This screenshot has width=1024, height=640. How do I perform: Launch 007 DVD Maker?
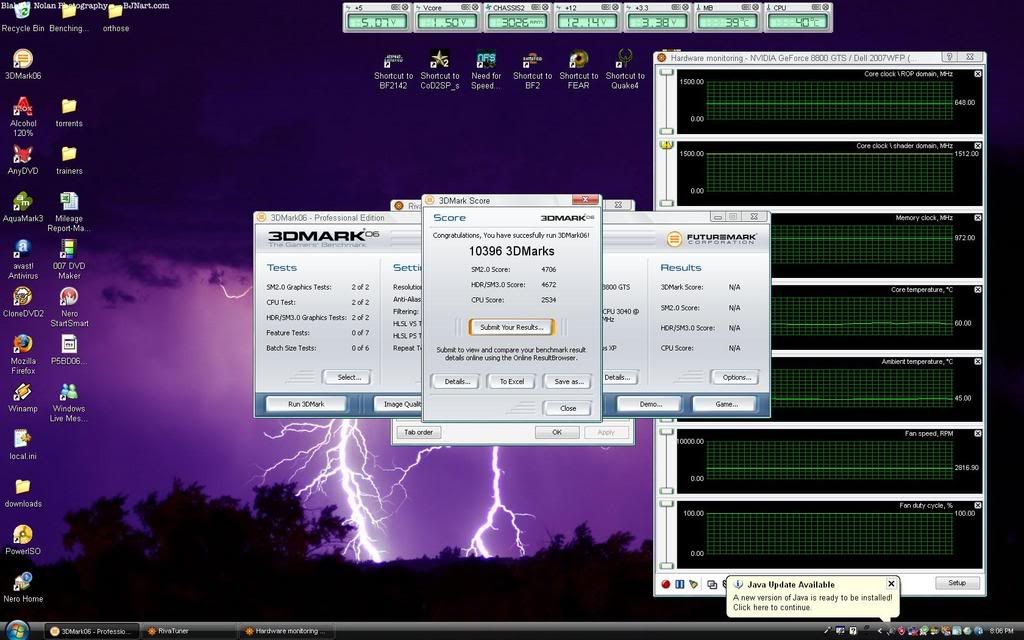click(69, 259)
